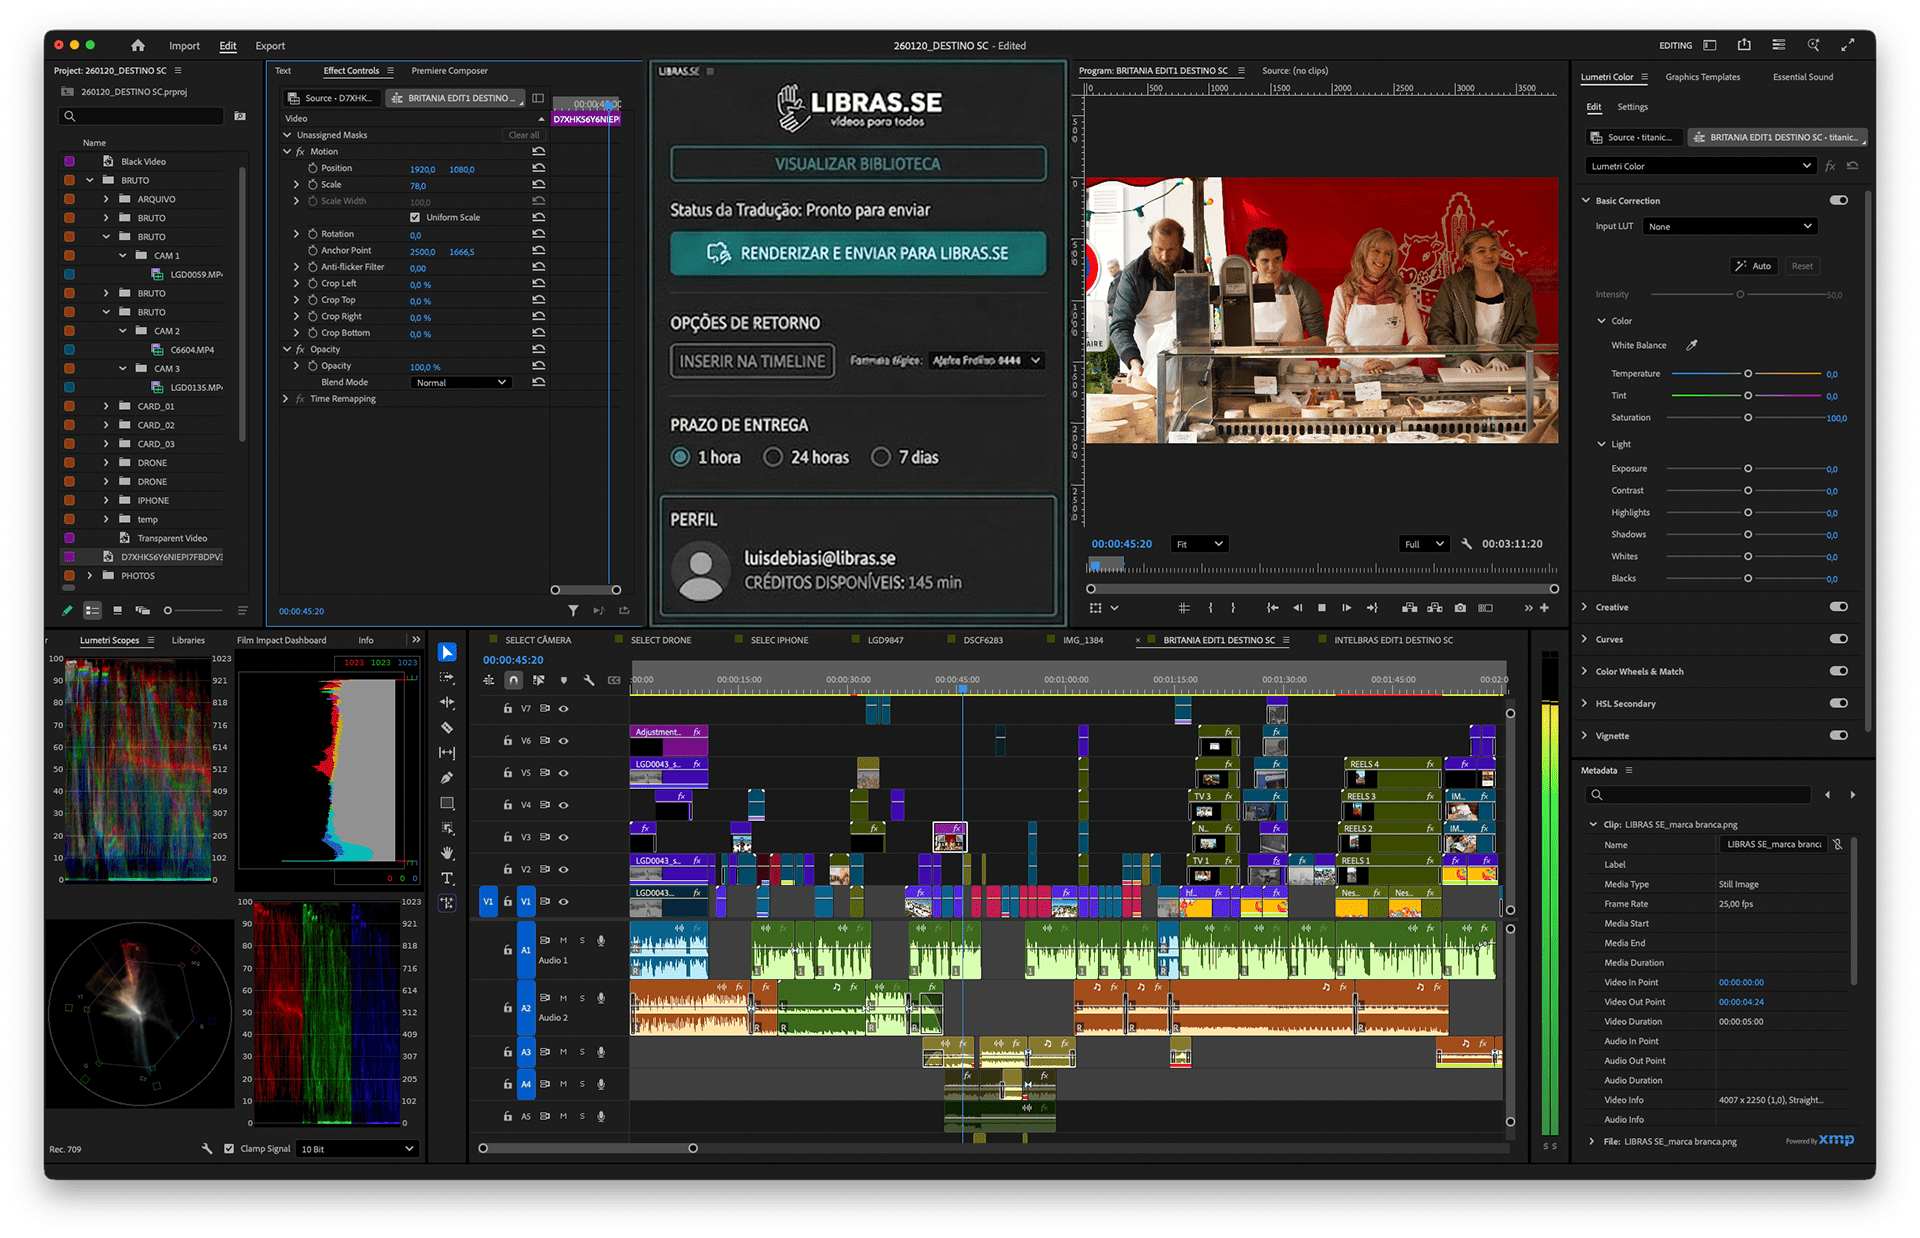The height and width of the screenshot is (1238, 1920).
Task: Toggle off the Curves section switch
Action: [1839, 639]
